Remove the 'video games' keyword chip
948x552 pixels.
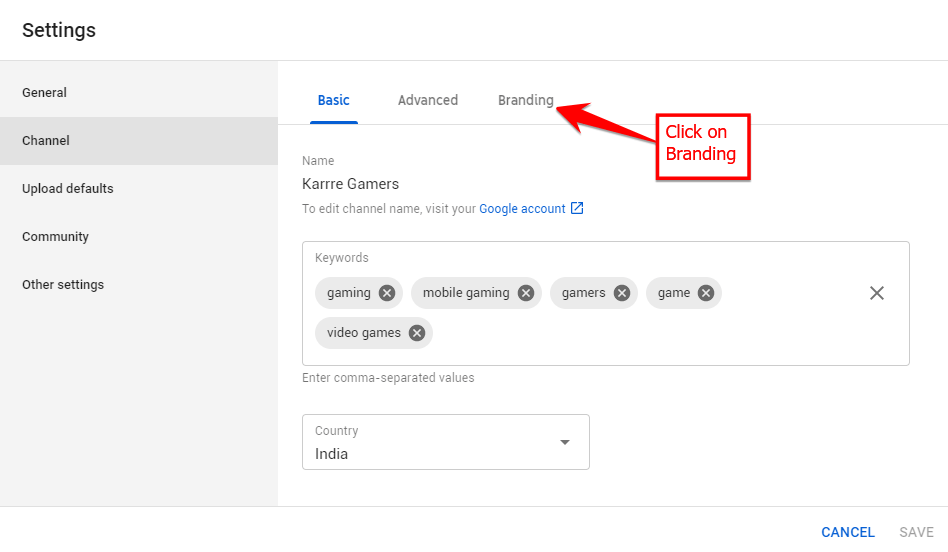tap(417, 333)
